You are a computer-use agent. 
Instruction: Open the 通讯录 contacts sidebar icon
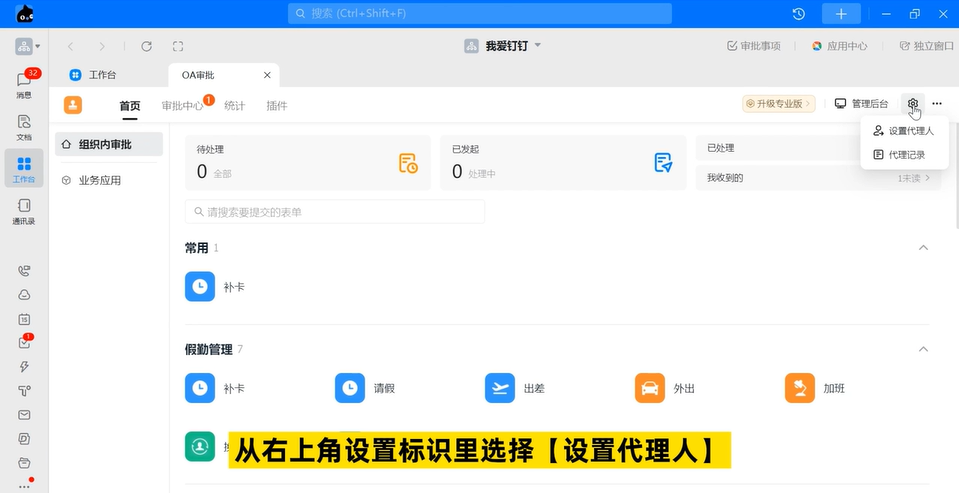(24, 210)
